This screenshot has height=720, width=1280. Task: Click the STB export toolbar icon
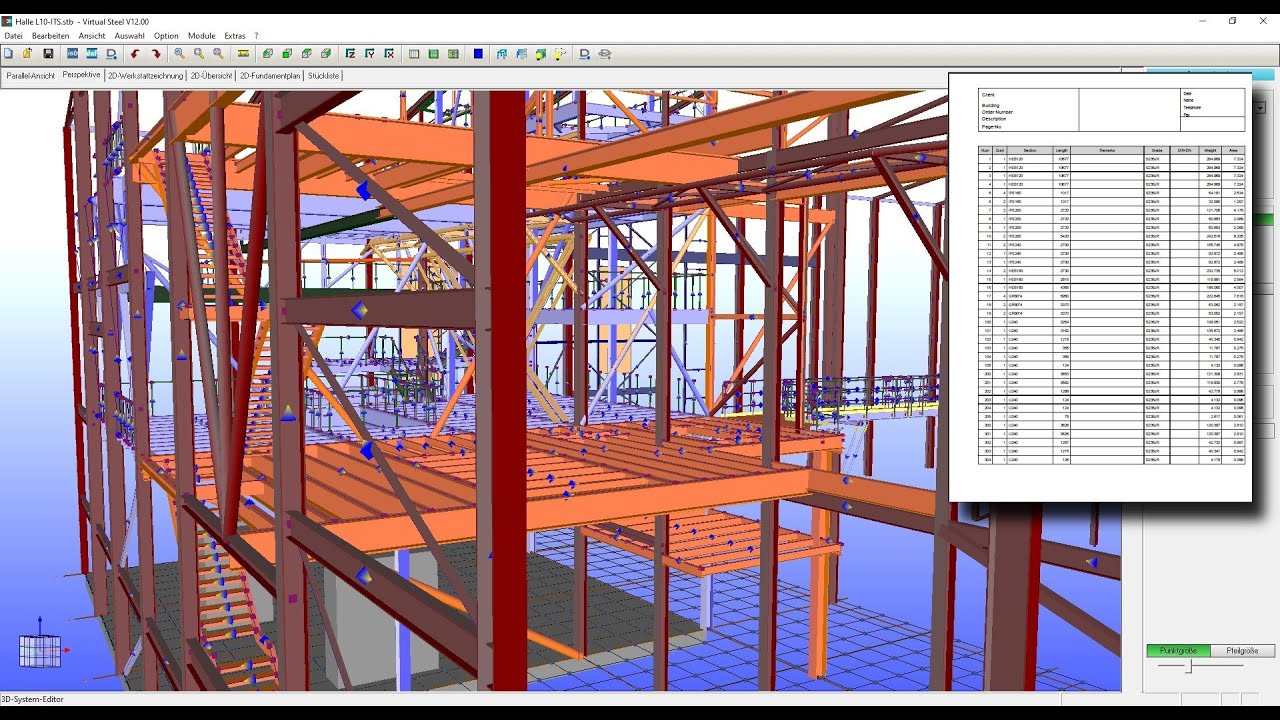point(73,53)
